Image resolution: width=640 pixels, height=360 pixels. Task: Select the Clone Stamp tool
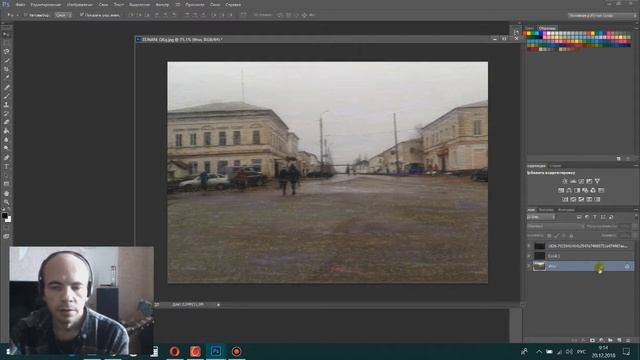[7, 105]
